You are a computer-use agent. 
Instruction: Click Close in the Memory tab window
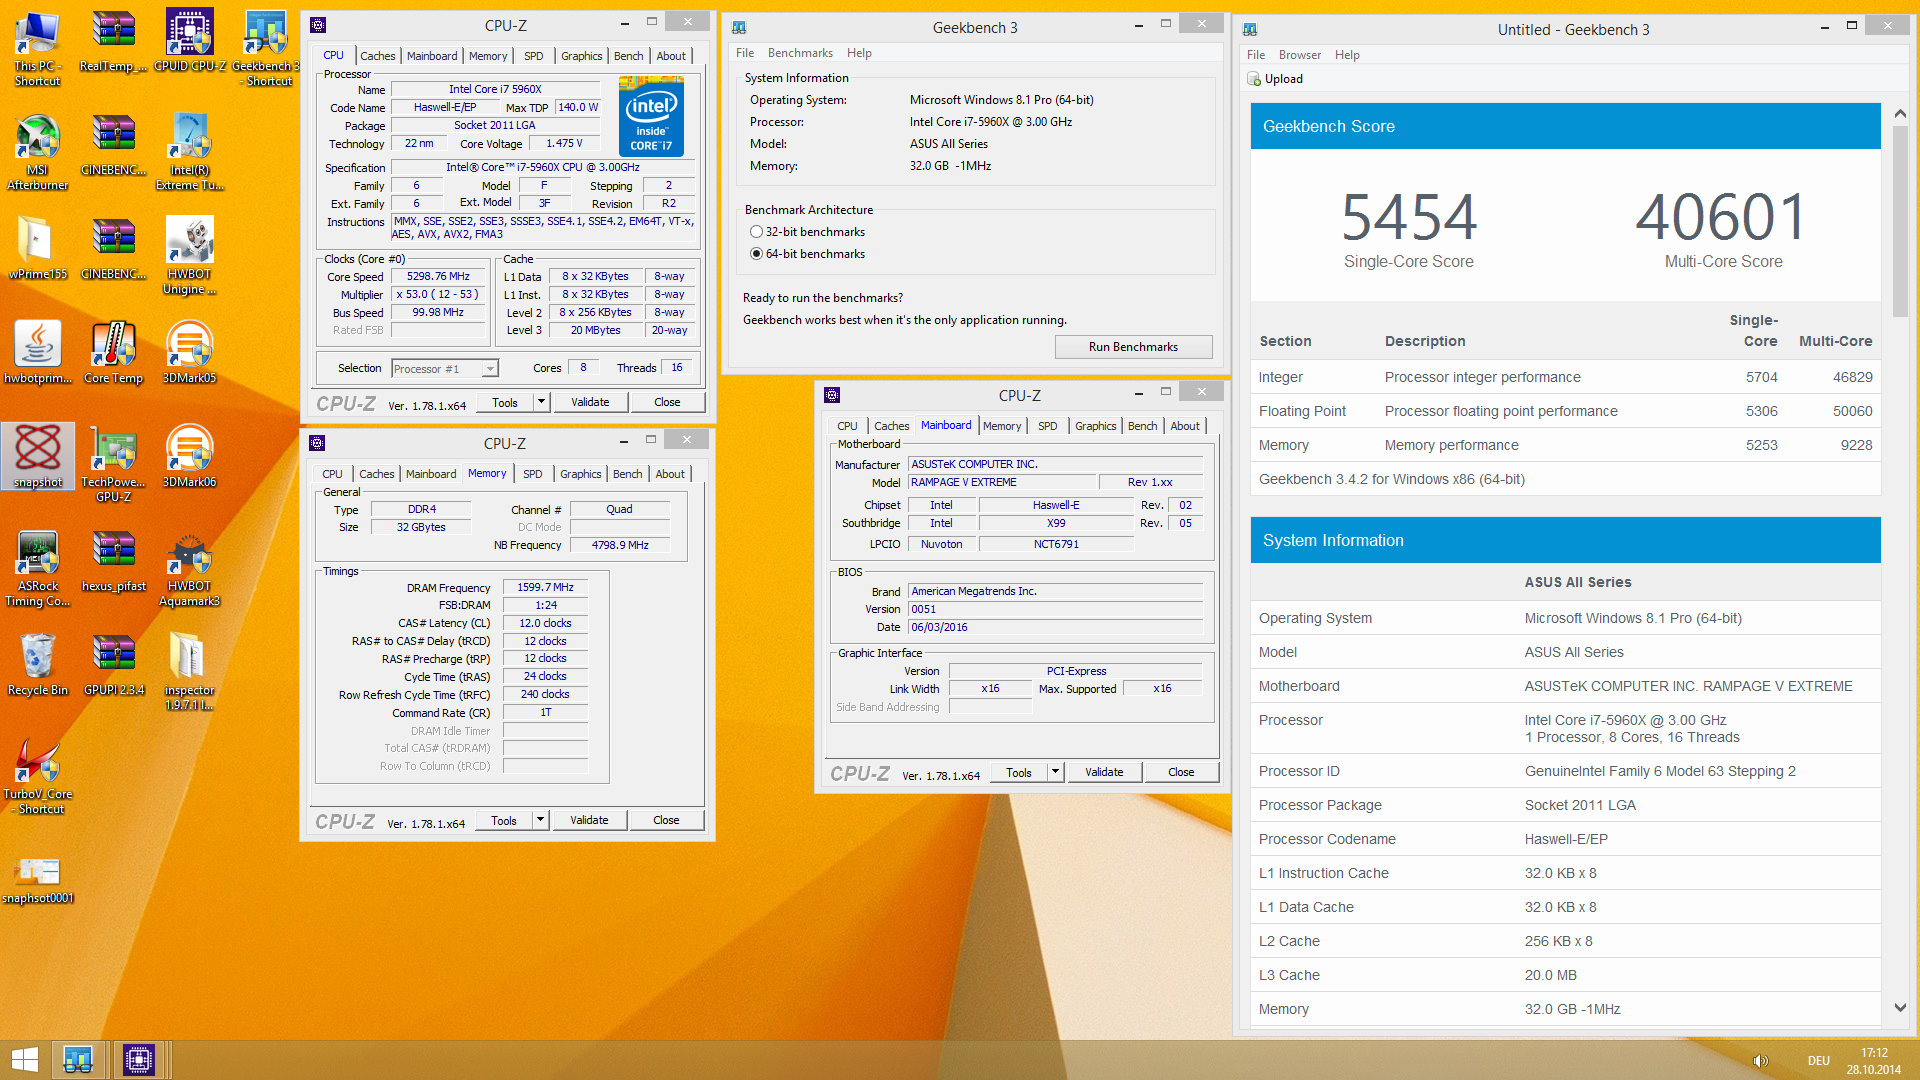click(x=666, y=820)
